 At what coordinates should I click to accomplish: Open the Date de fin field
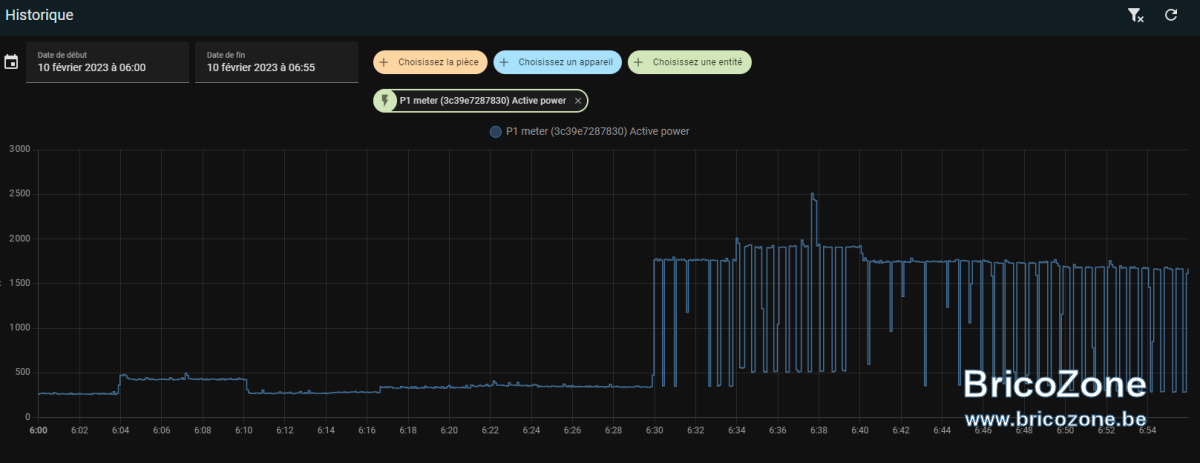tap(276, 62)
